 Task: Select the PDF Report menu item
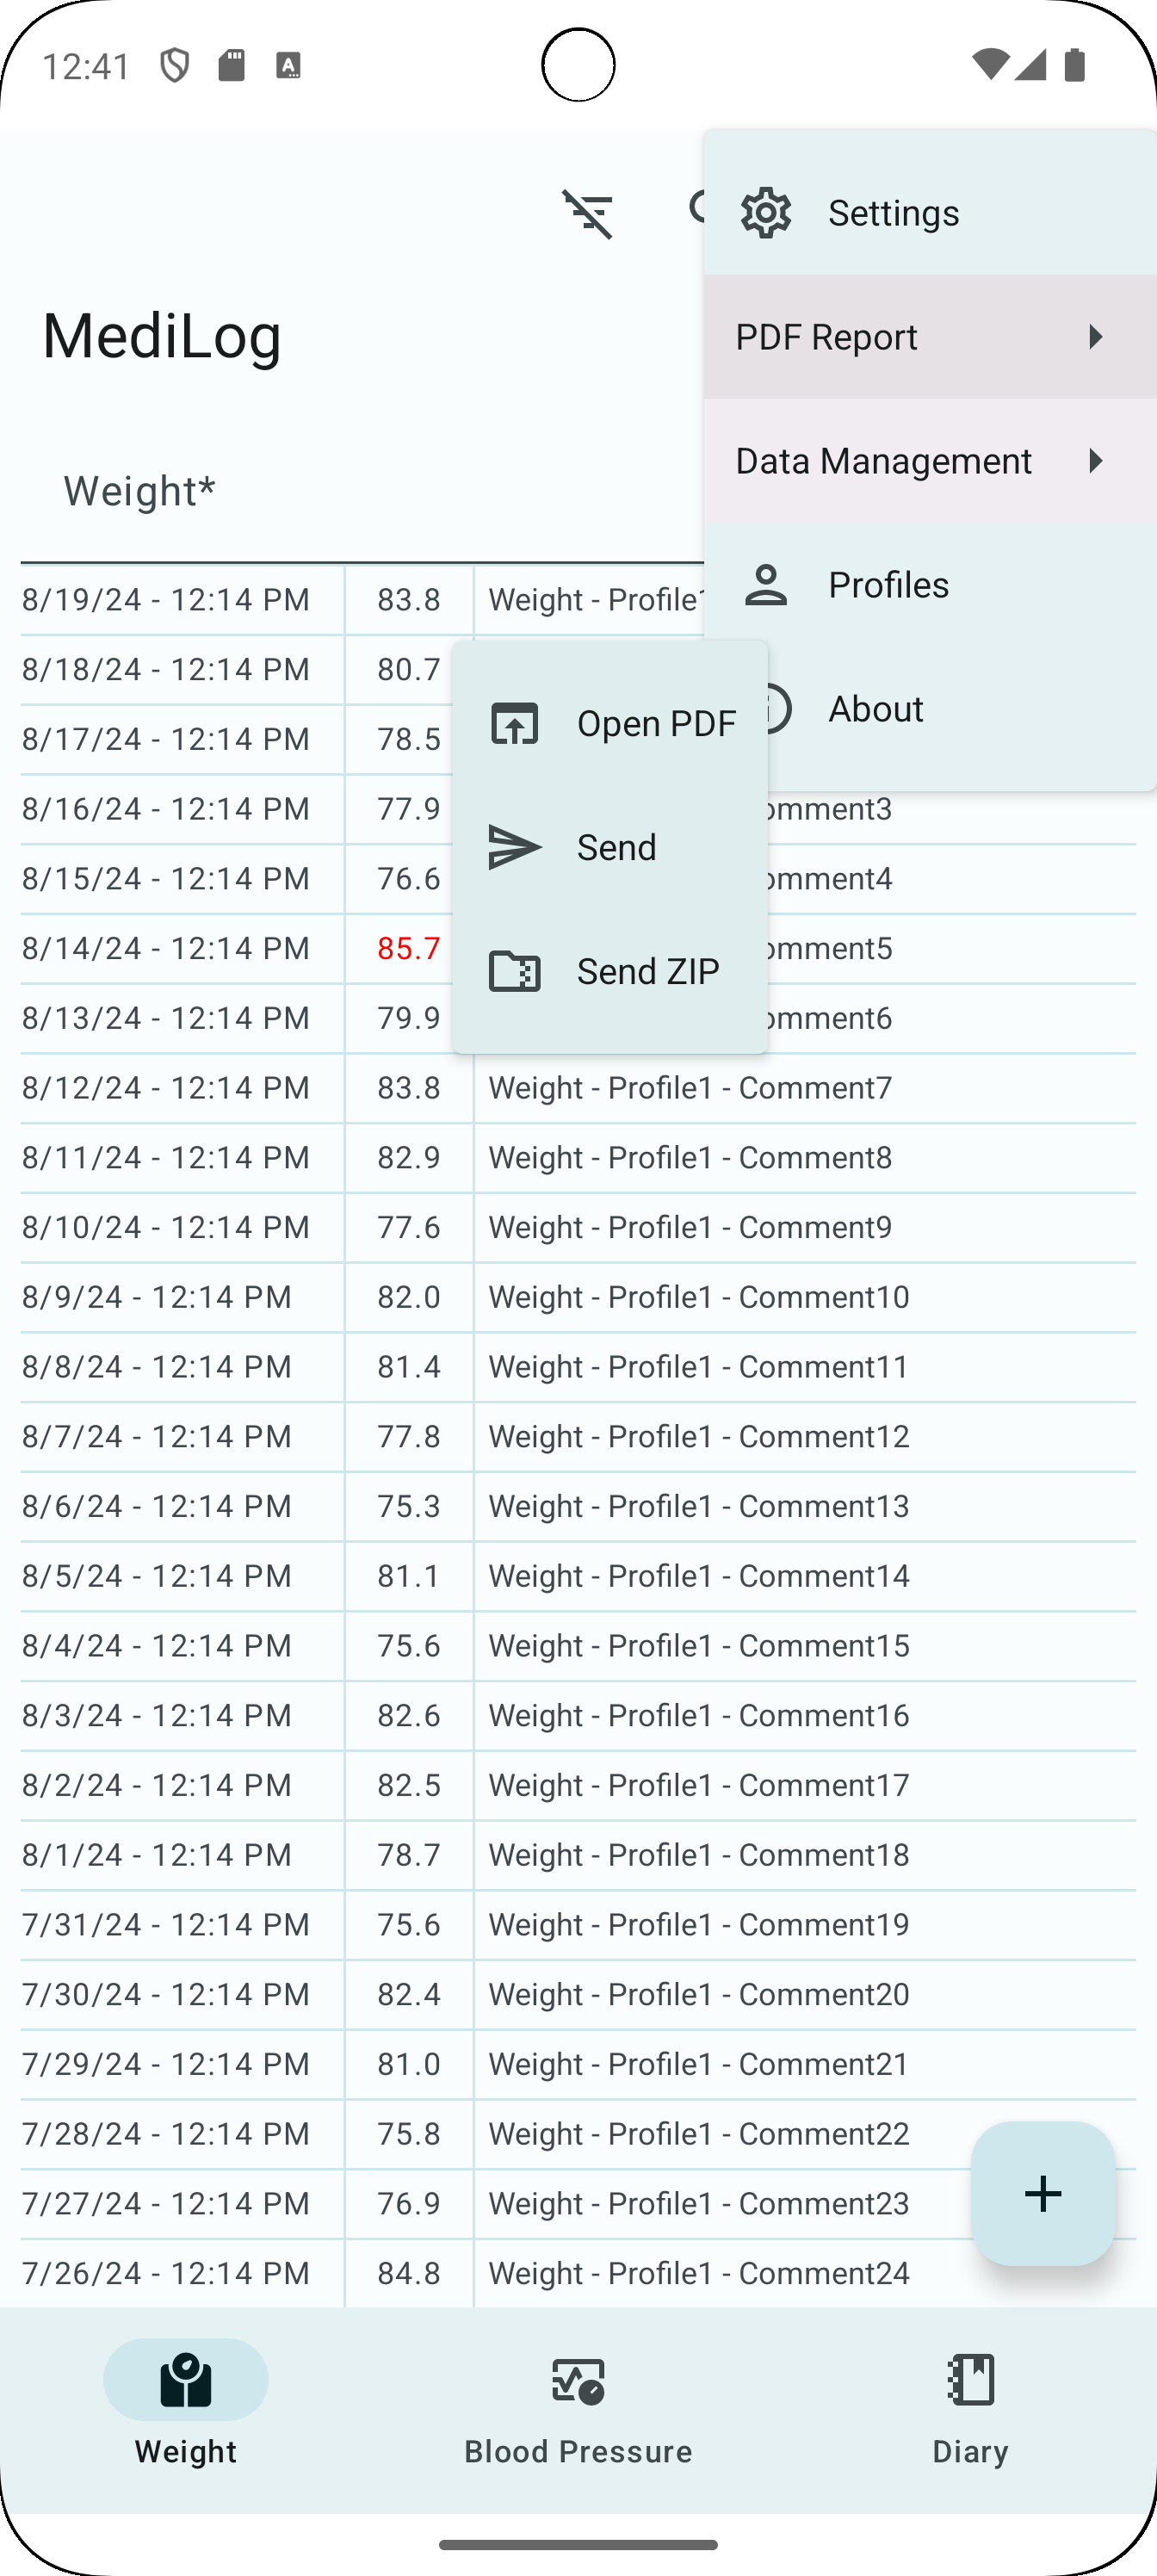click(826, 337)
